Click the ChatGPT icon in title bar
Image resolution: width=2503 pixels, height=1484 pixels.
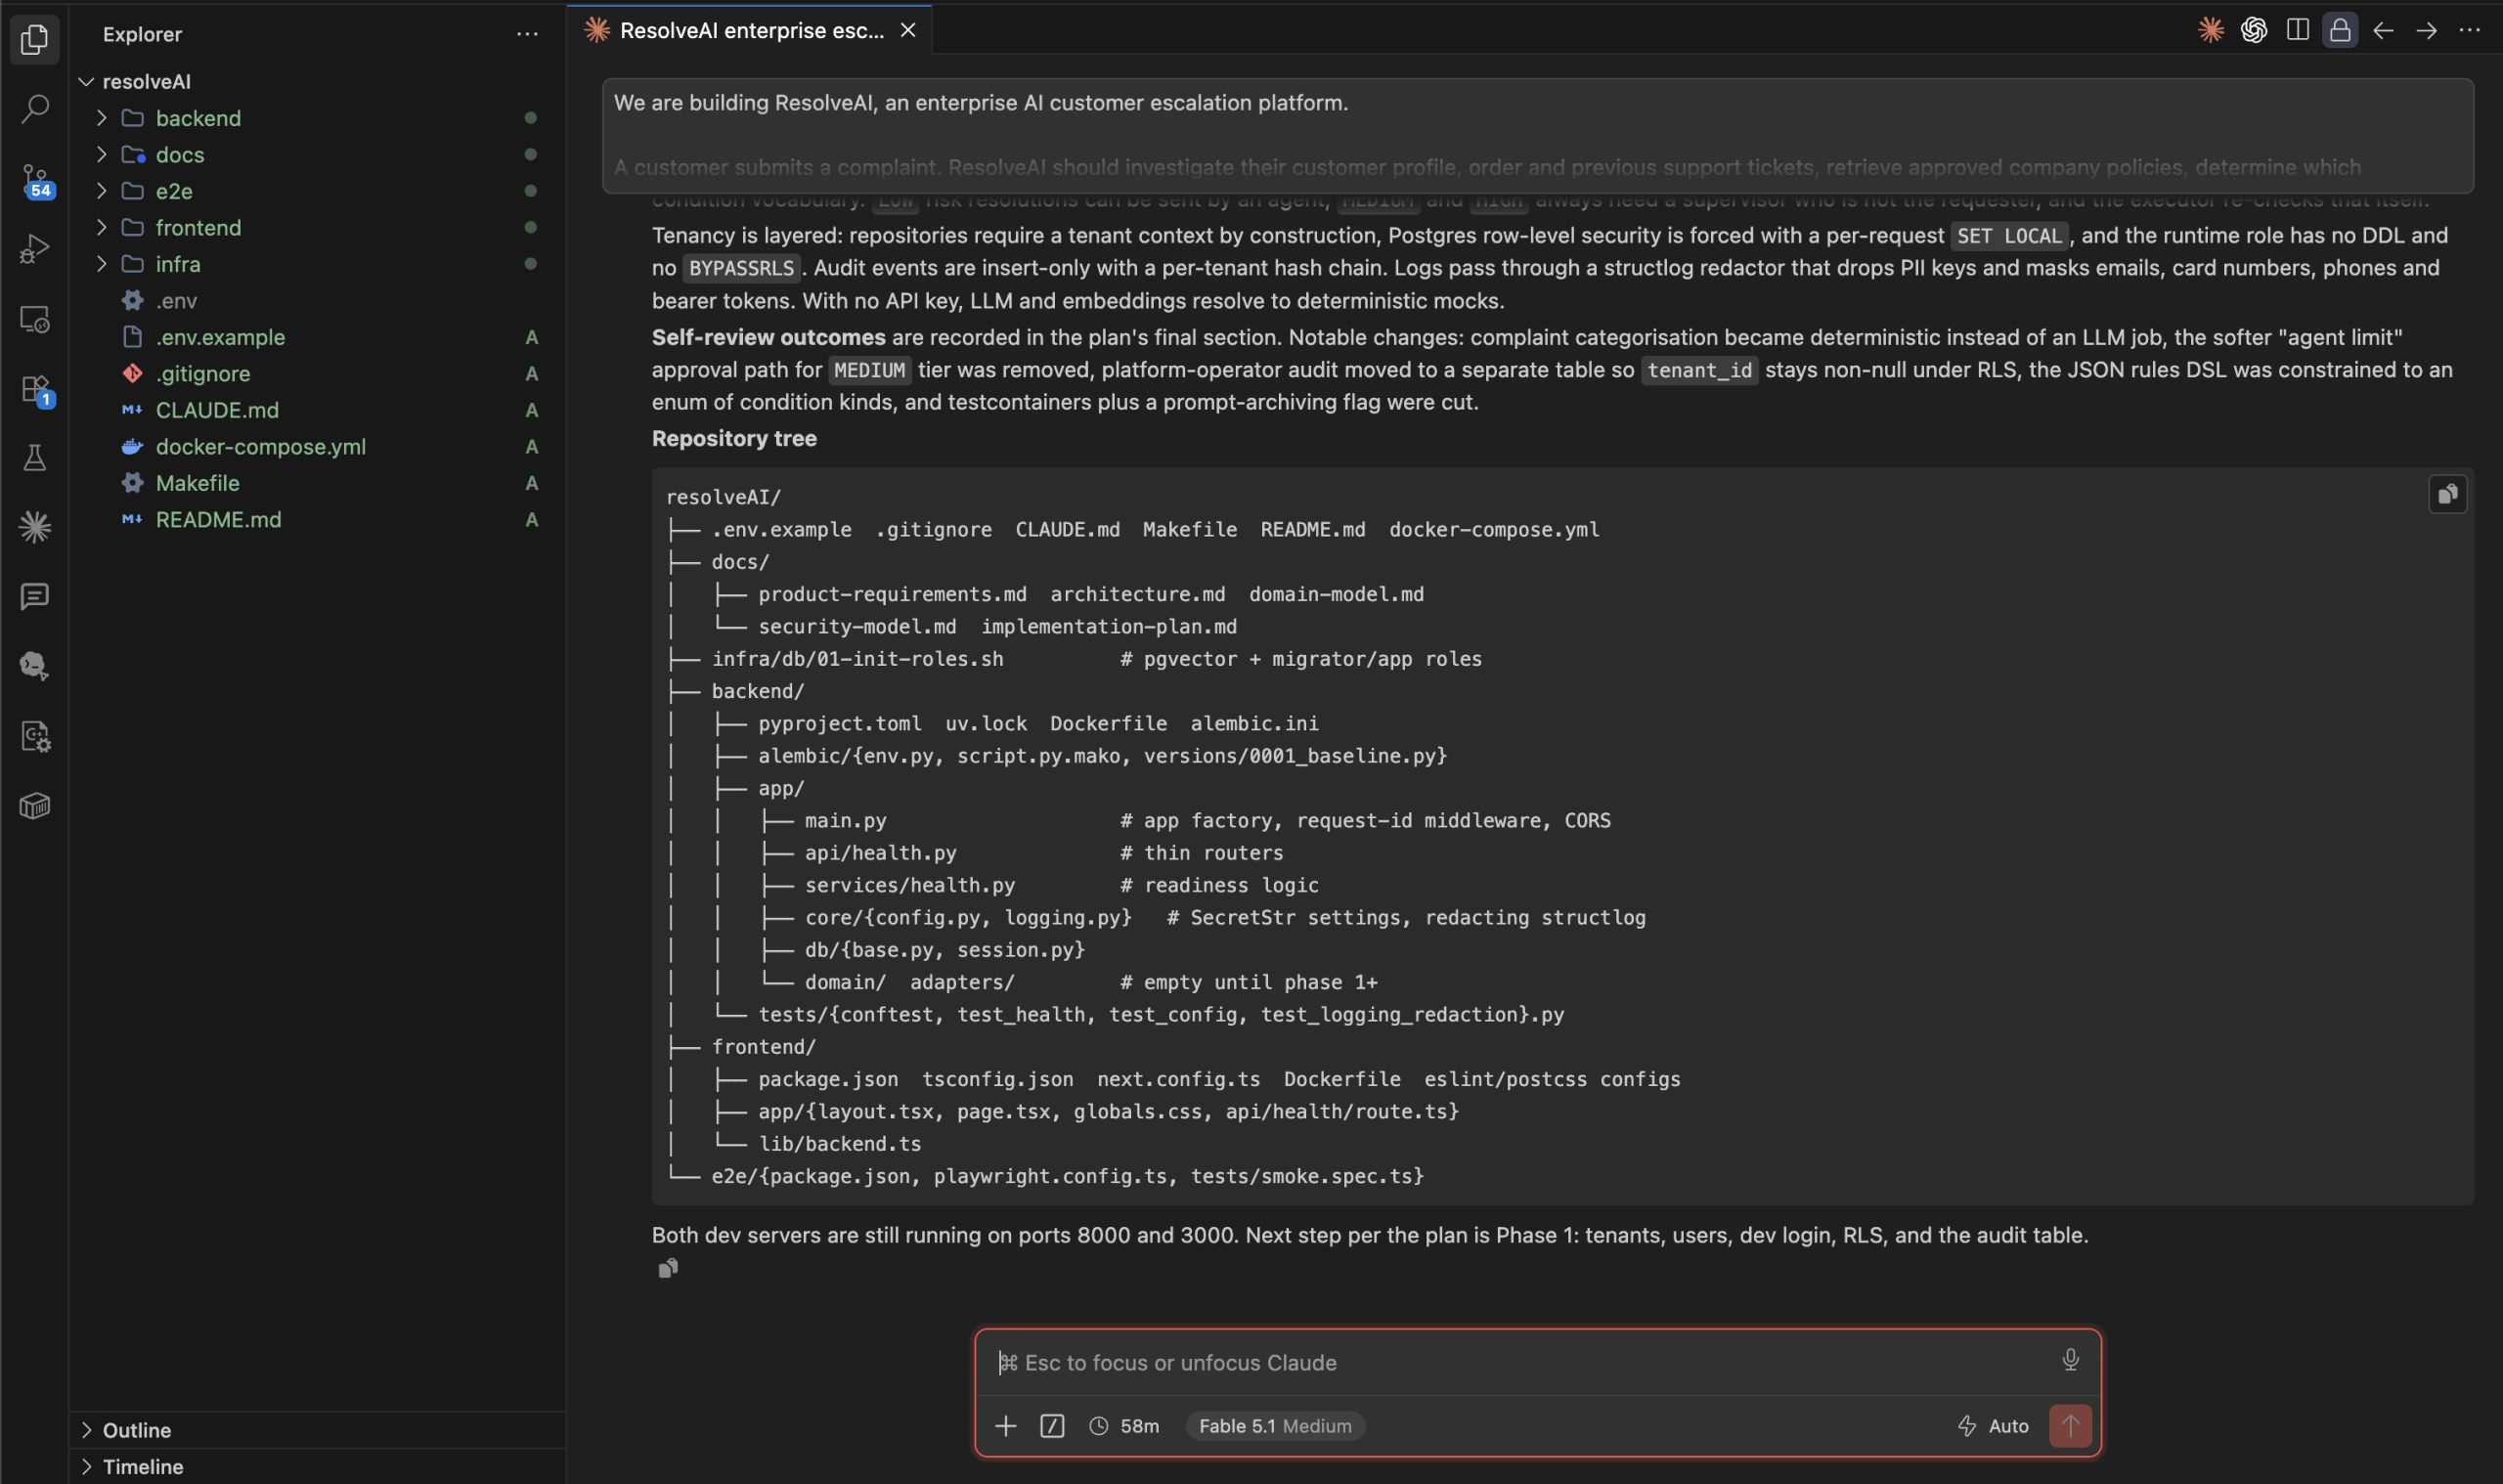(2254, 30)
